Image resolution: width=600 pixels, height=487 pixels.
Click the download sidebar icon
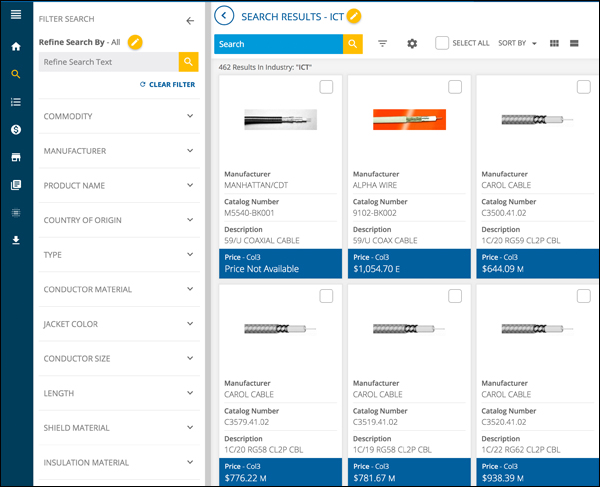tap(16, 240)
